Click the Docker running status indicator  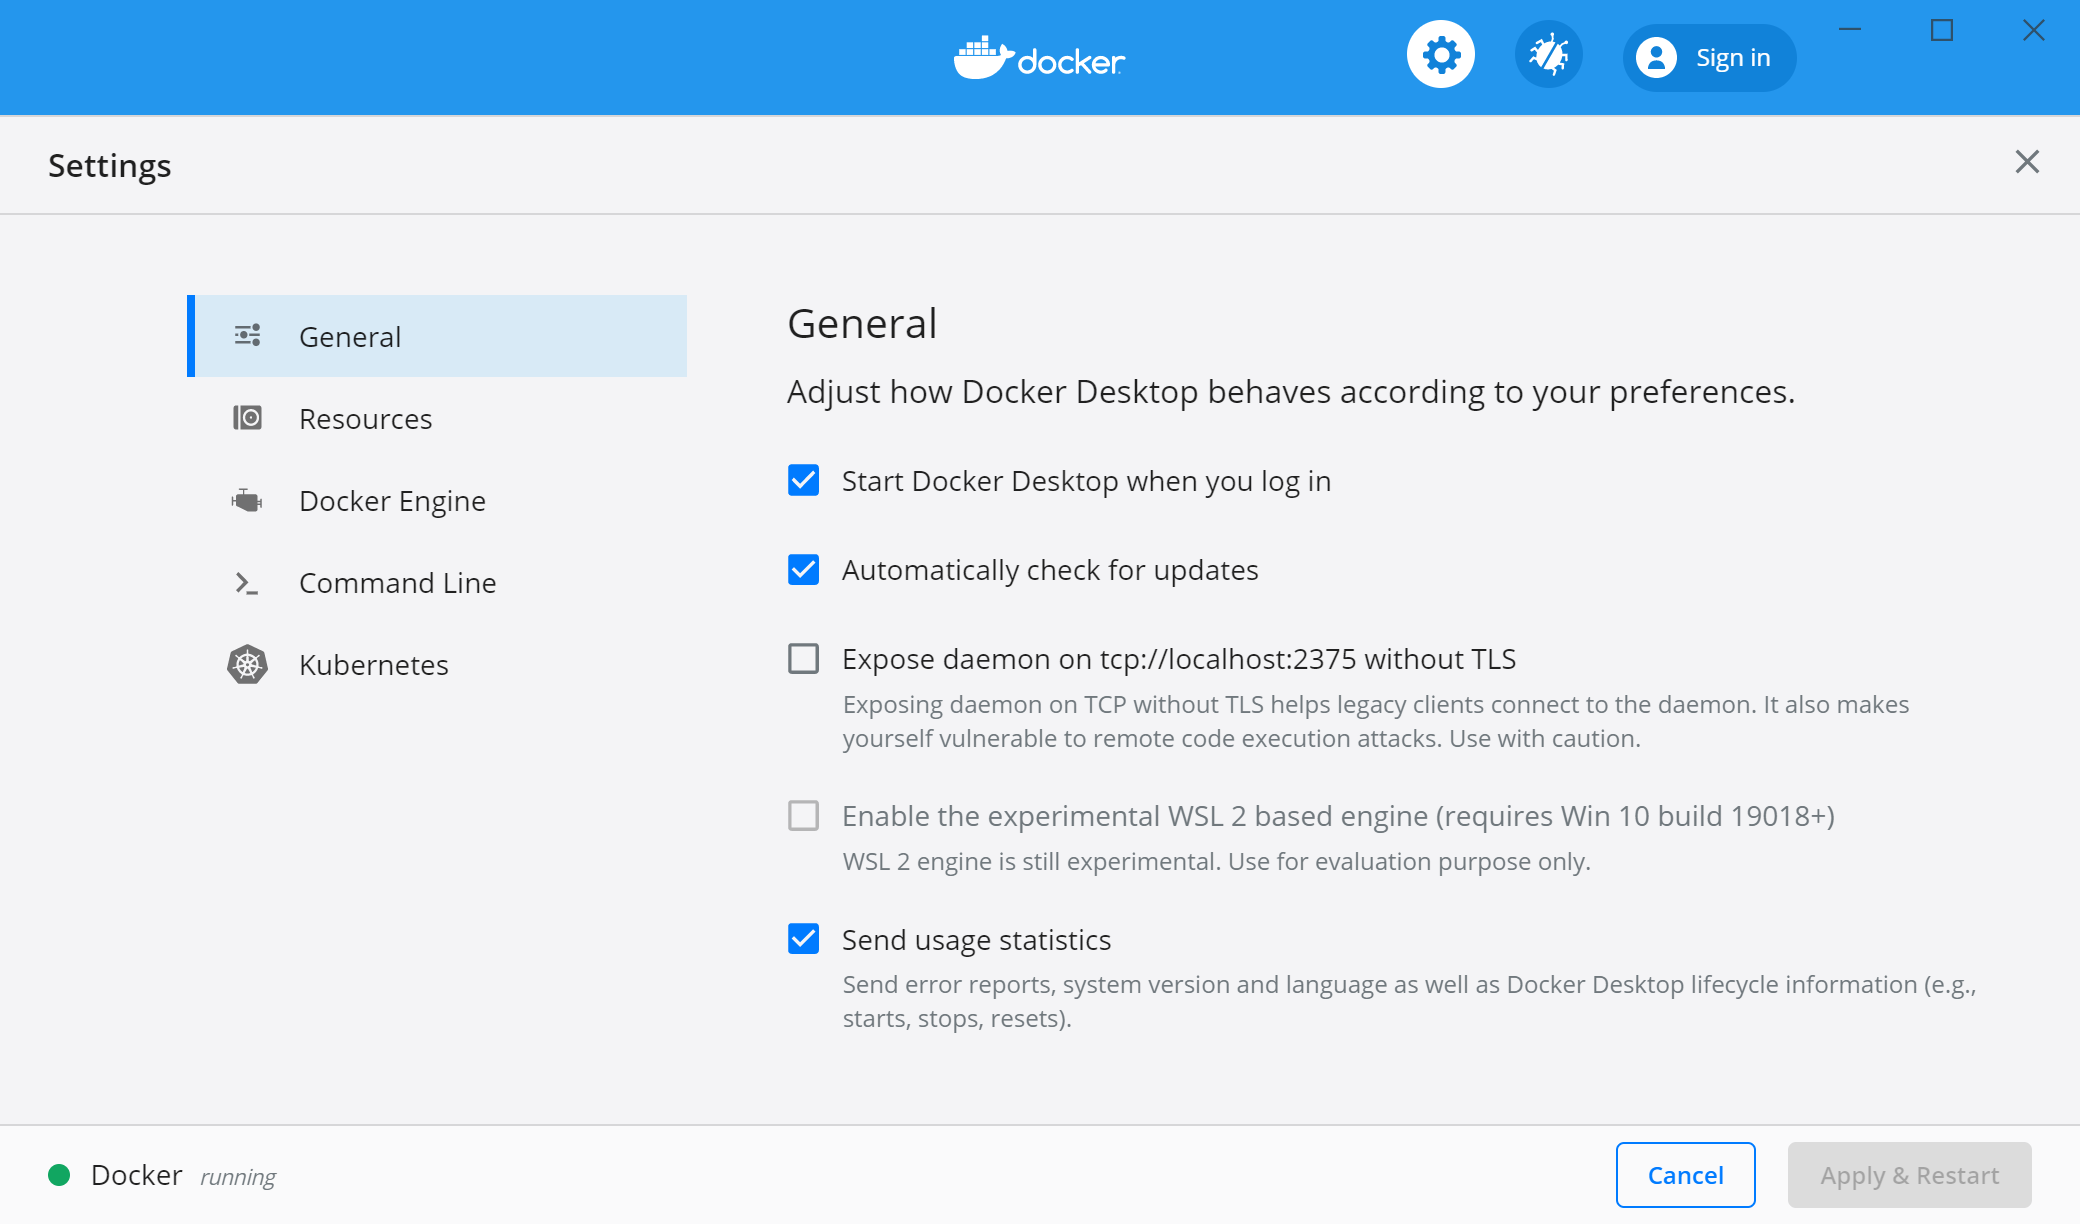click(x=58, y=1174)
